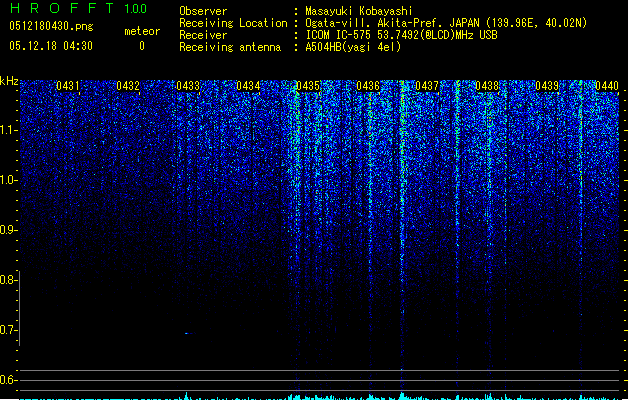Click the HROFFT 1.0.0 title text
Image resolution: width=629 pixels, height=400 pixels.
click(x=78, y=8)
